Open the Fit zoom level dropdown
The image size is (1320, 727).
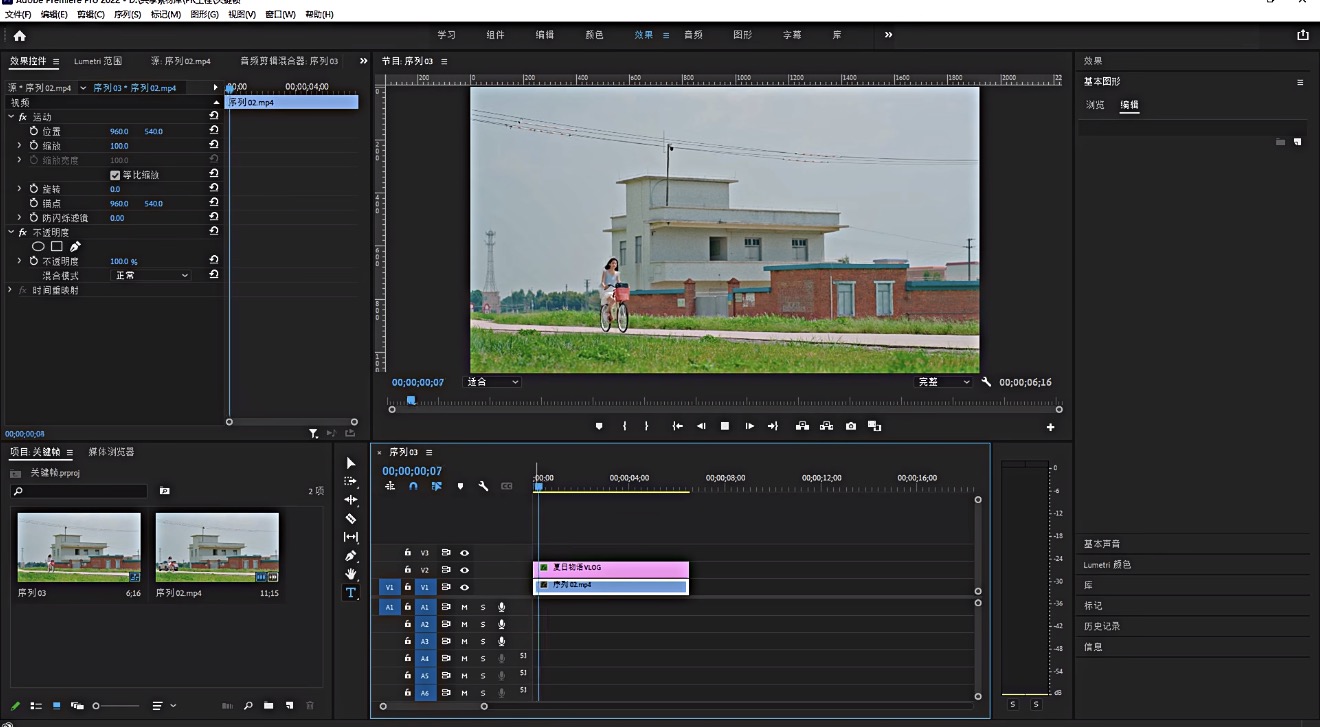tap(493, 382)
